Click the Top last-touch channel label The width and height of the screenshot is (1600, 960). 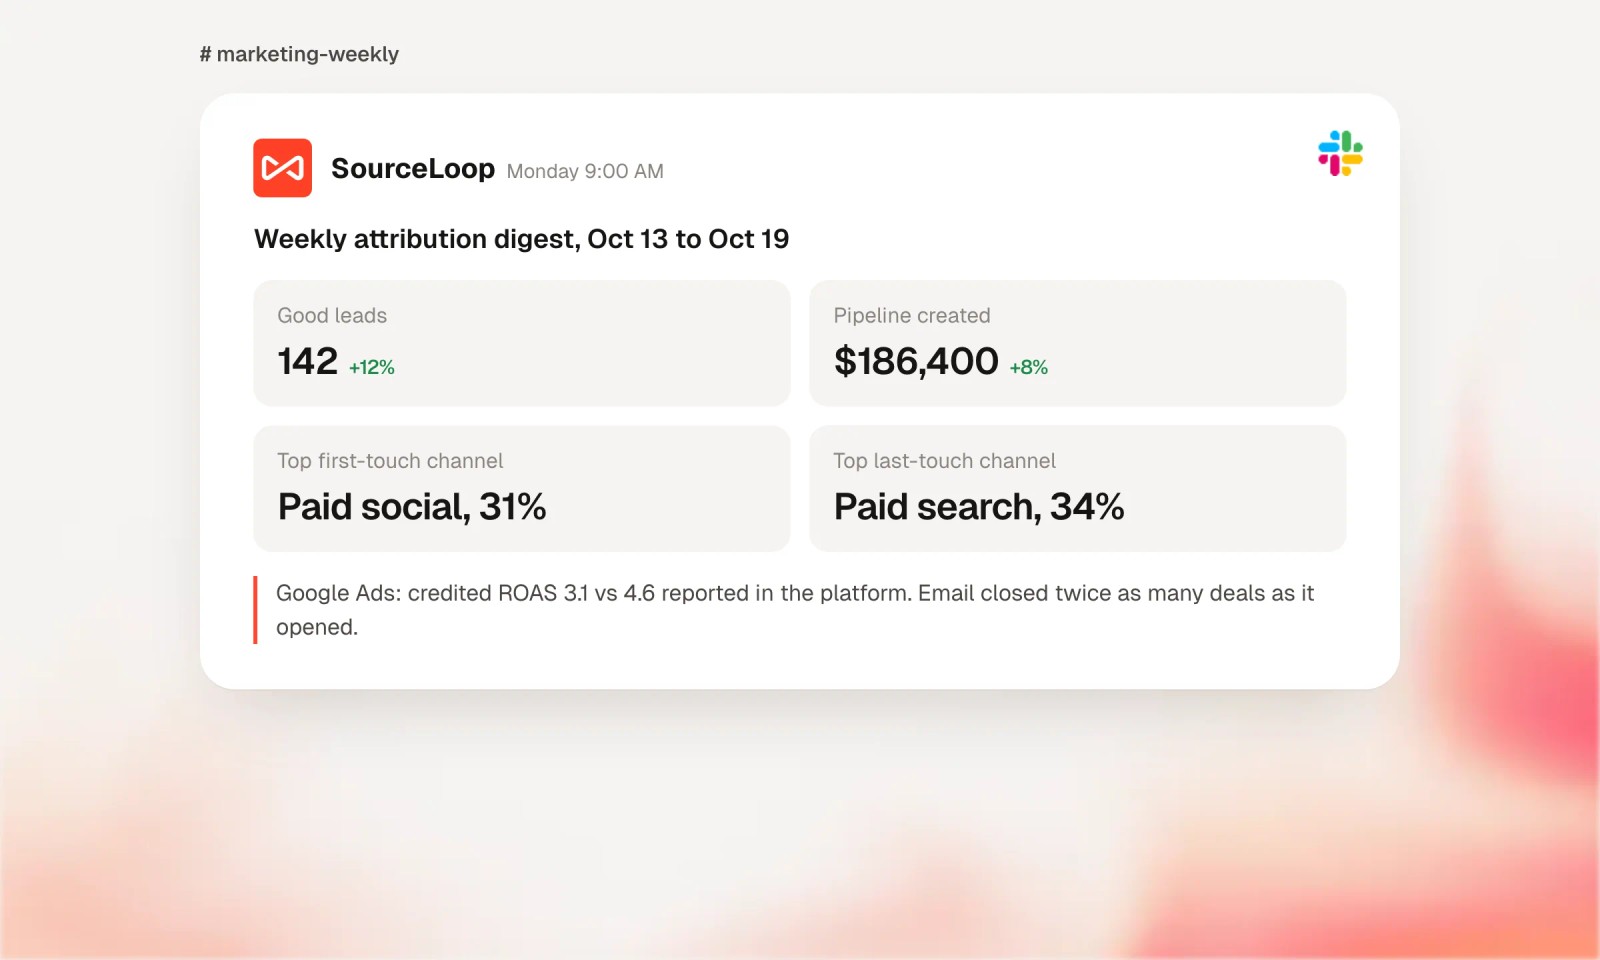pos(944,461)
